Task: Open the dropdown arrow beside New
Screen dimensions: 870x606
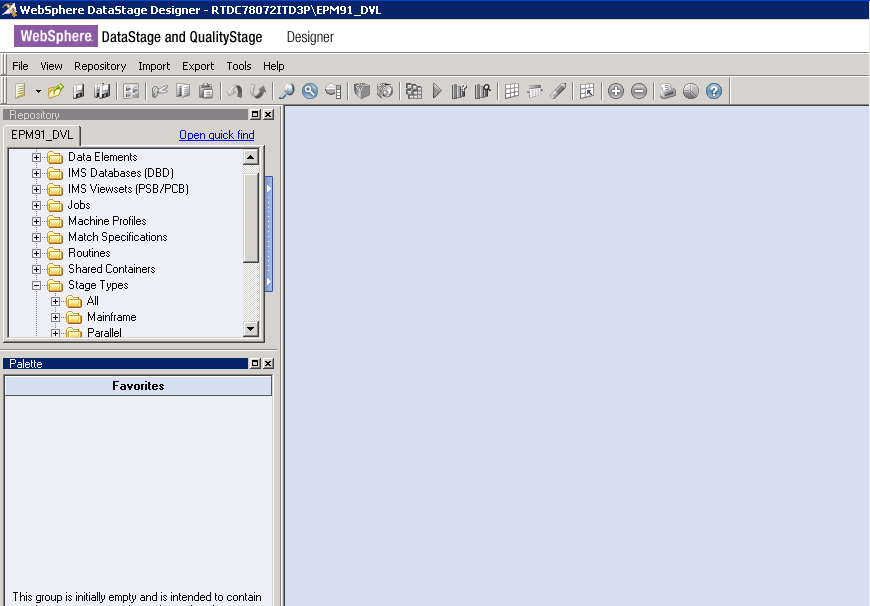Action: pos(38,91)
